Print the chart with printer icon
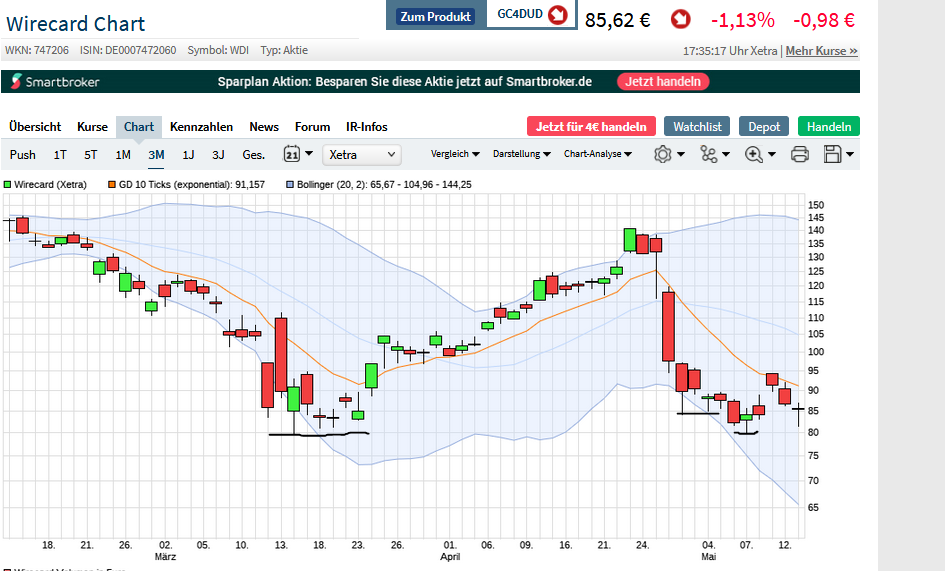 (x=799, y=154)
